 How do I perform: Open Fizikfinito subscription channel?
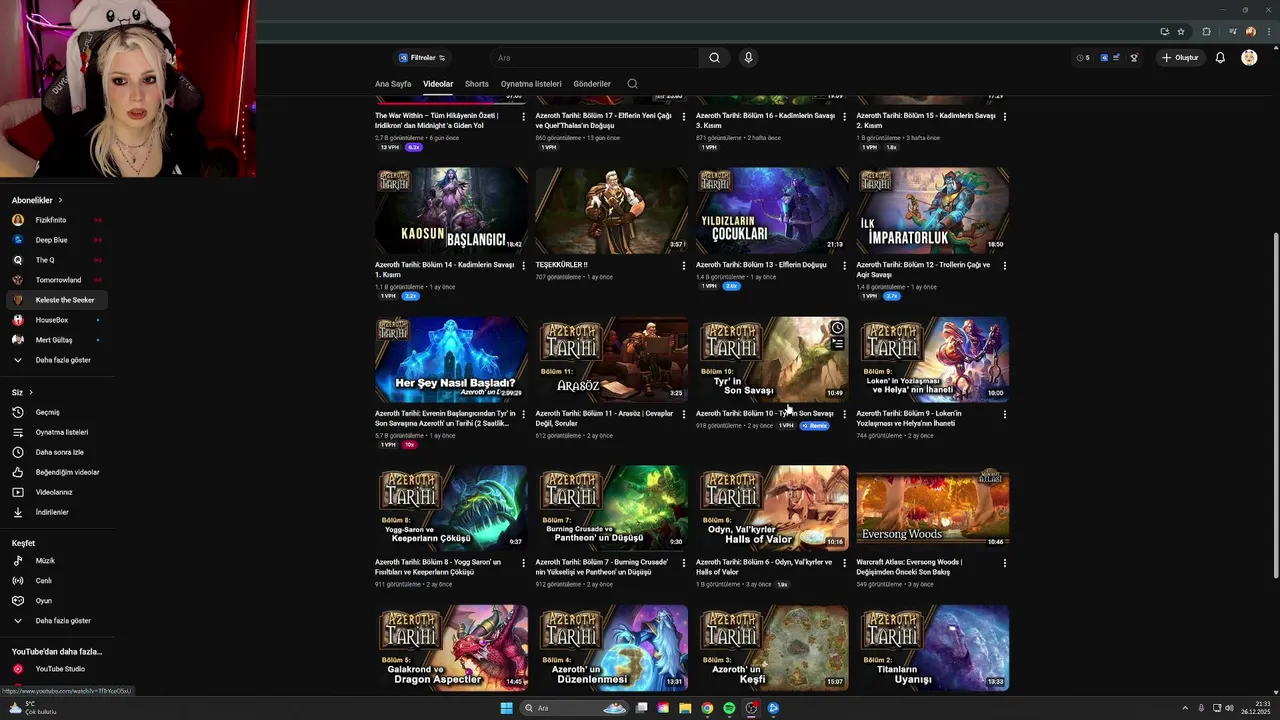[x=57, y=220]
